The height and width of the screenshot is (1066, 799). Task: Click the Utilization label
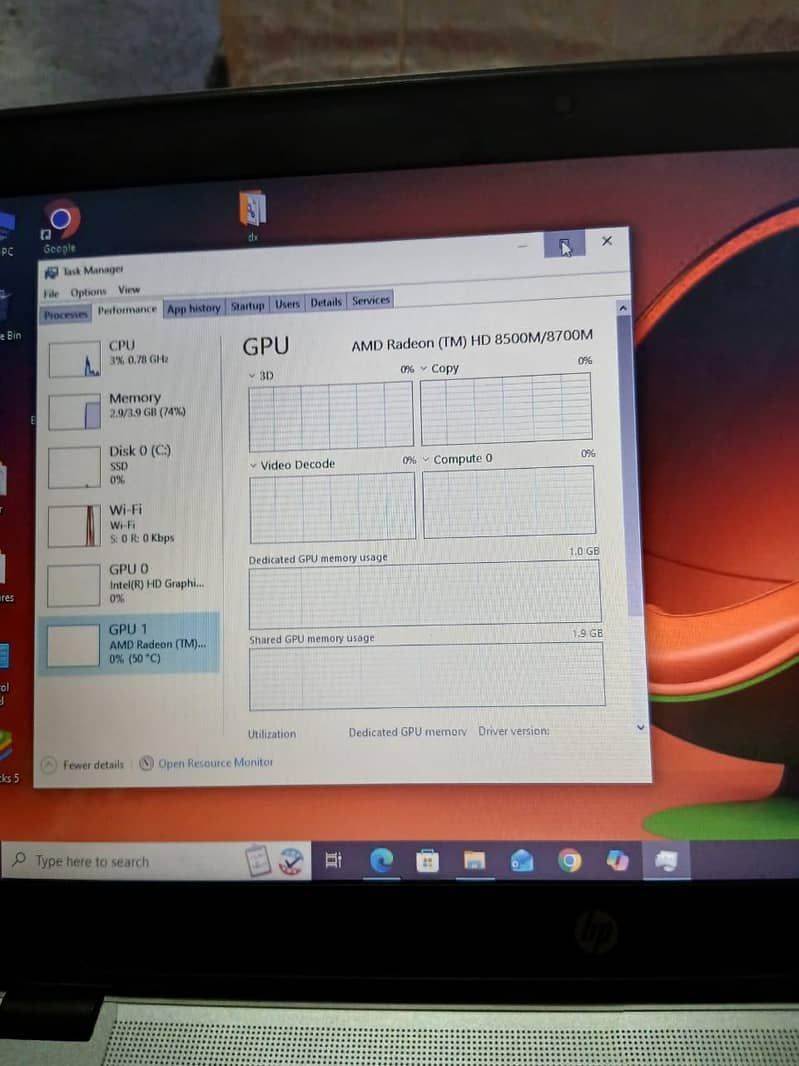coord(271,734)
